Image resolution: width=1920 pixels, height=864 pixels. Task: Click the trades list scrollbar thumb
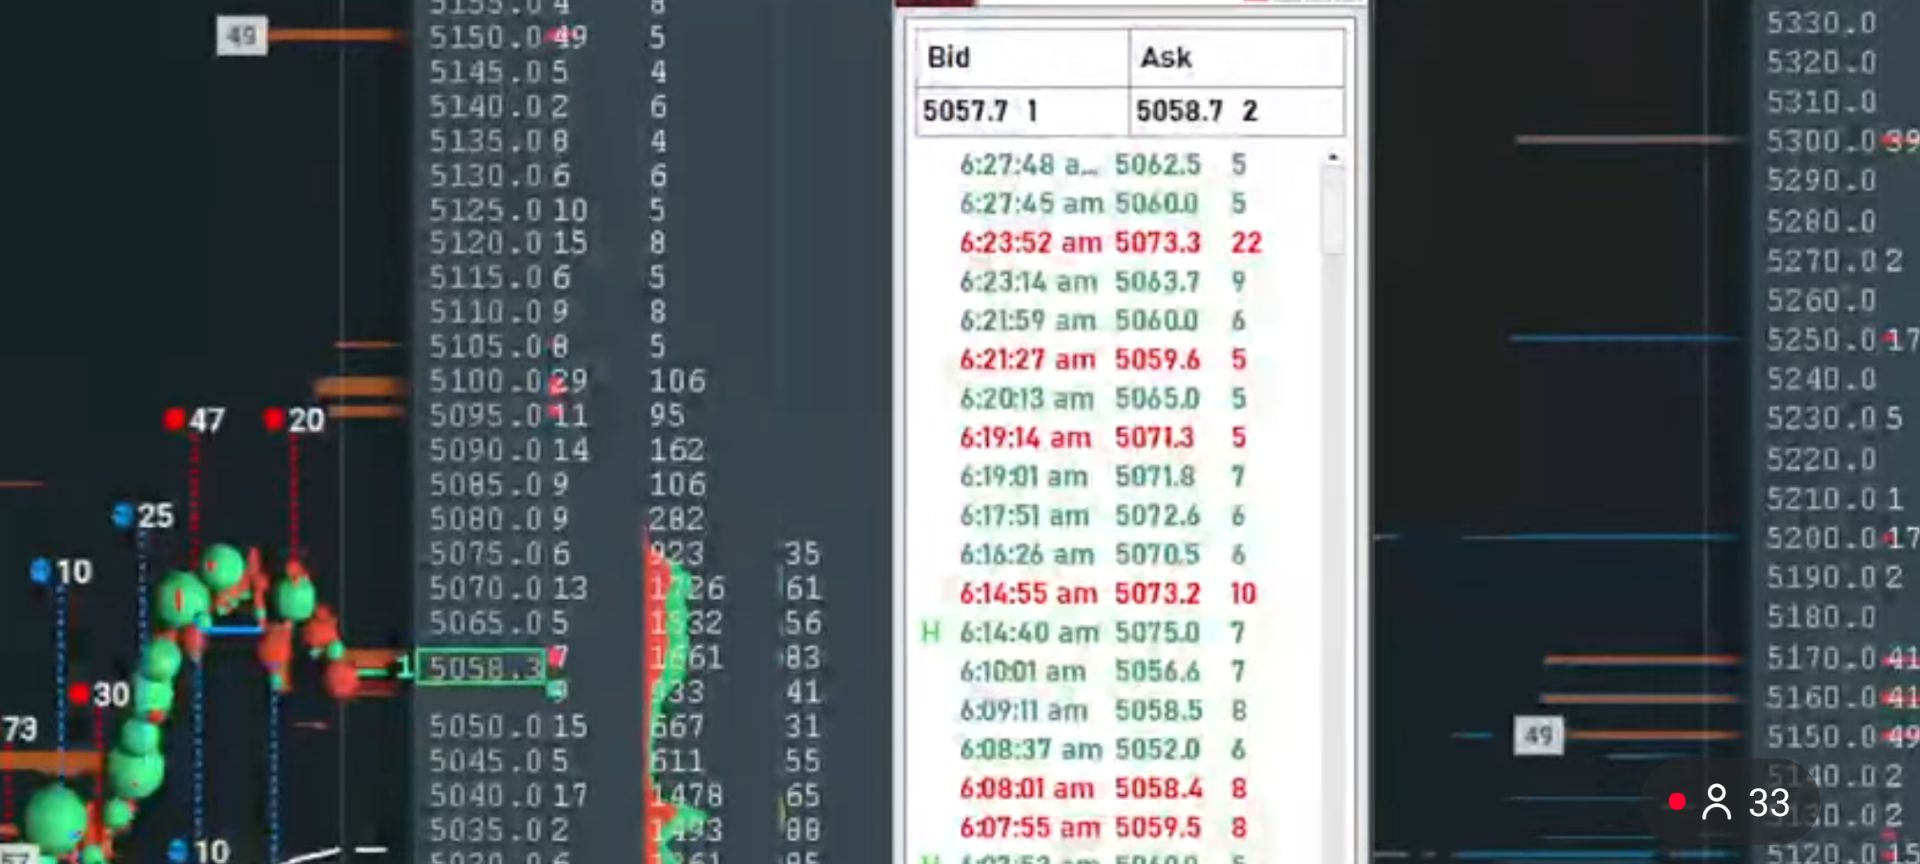point(1332,212)
